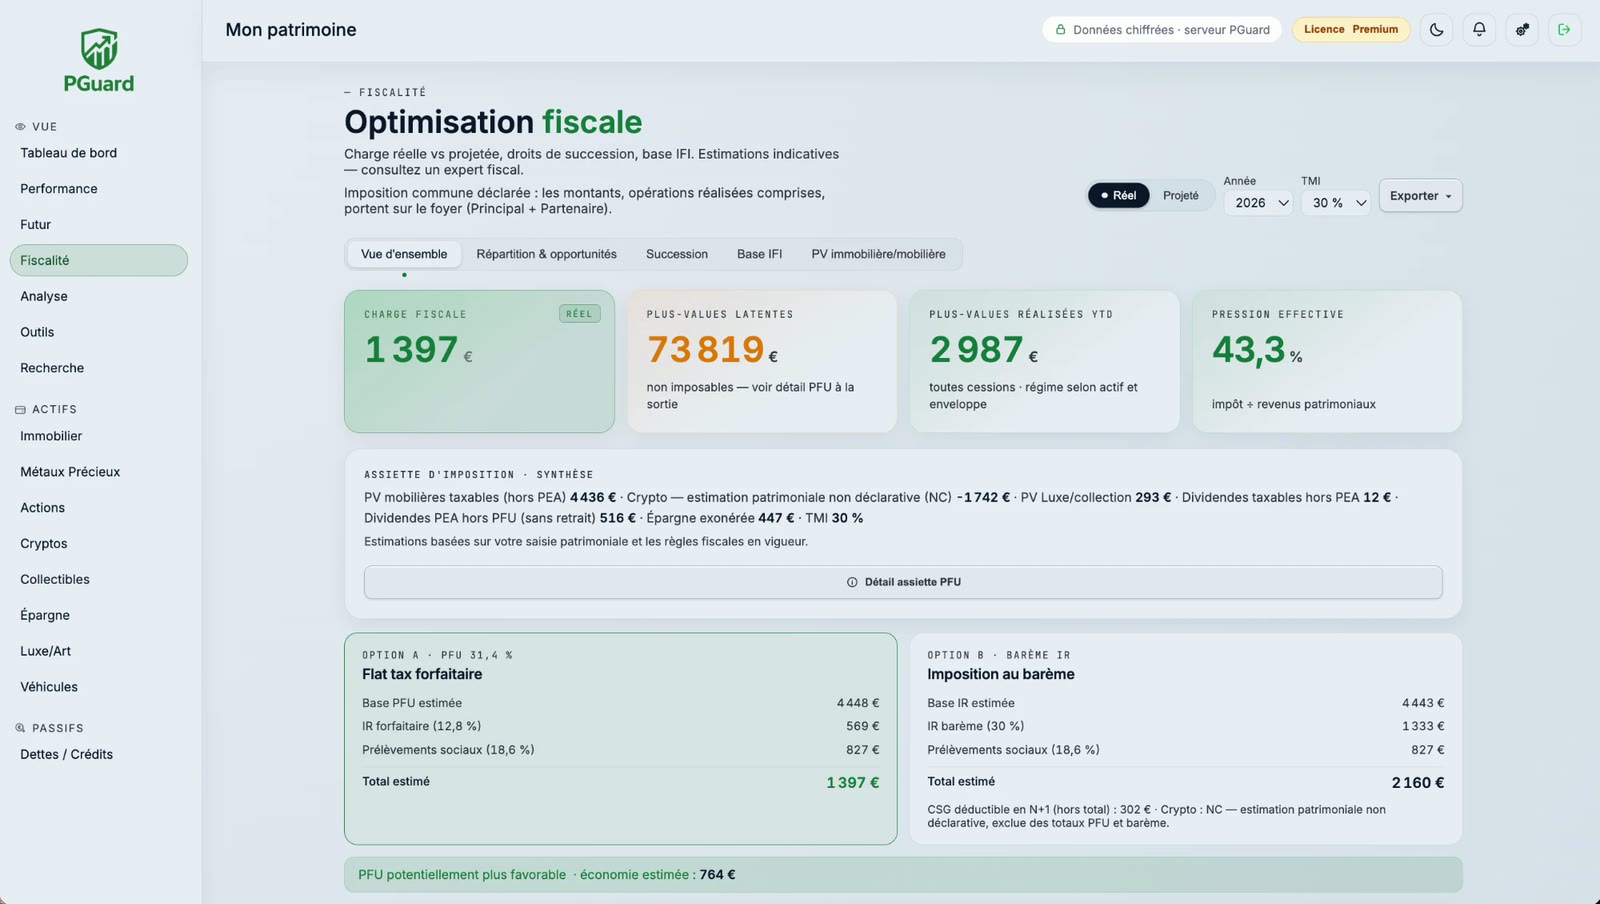The height and width of the screenshot is (904, 1600).
Task: Click the green logout icon
Action: (x=1564, y=30)
